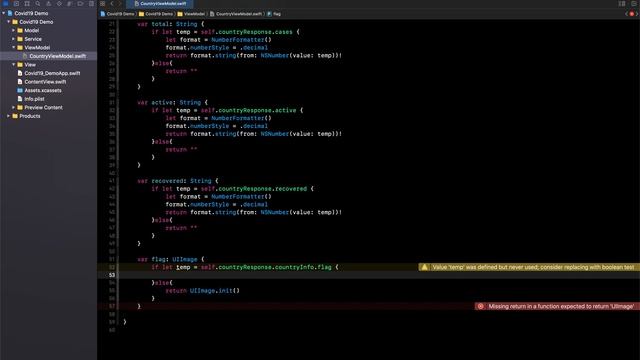Image resolution: width=640 pixels, height=360 pixels.
Task: Click the red error icon on line 57
Action: tap(480, 306)
